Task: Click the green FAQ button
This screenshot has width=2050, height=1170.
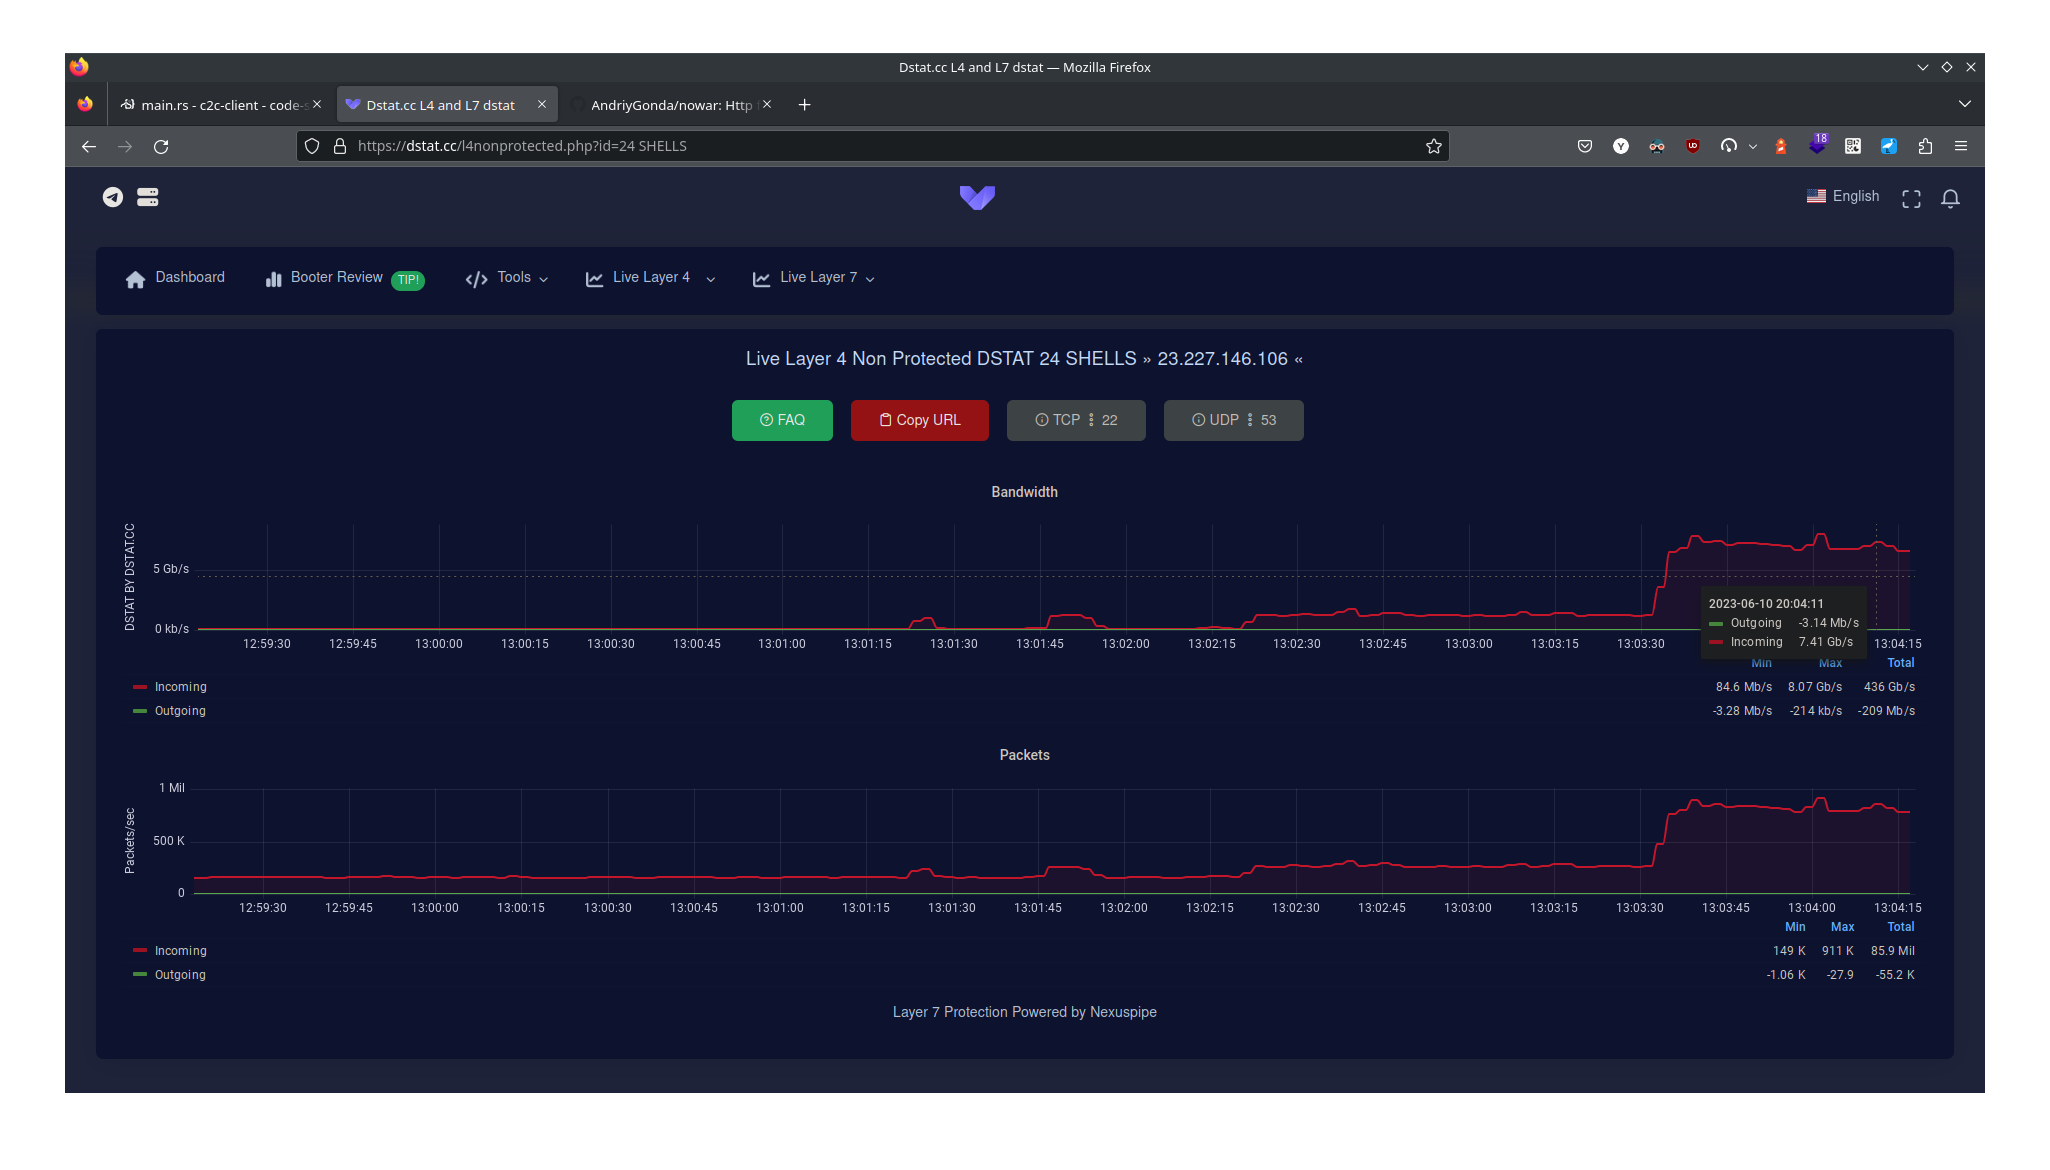Action: tap(782, 420)
